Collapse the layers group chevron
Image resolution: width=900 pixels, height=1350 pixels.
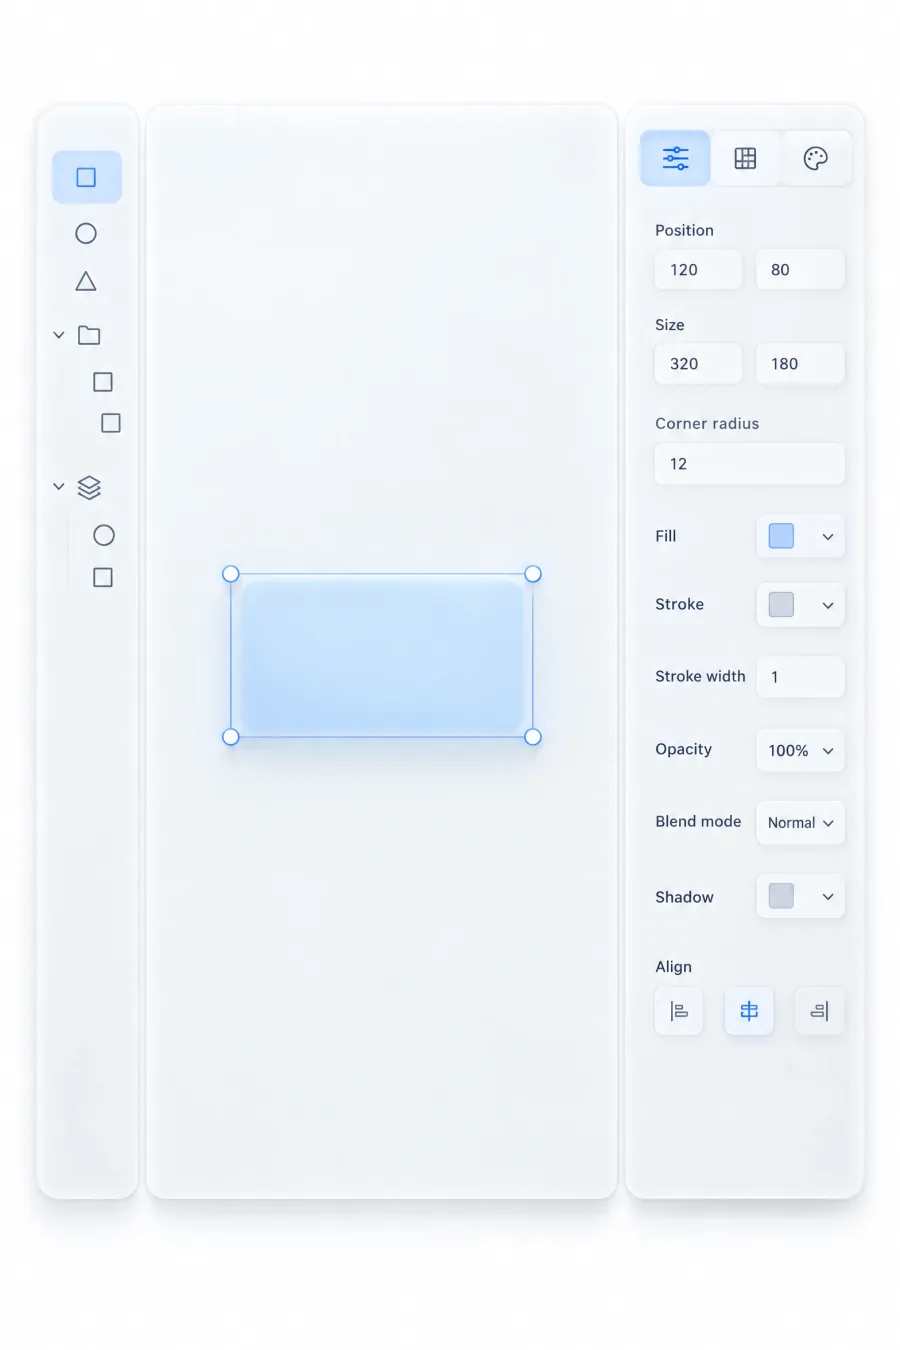[x=59, y=486]
